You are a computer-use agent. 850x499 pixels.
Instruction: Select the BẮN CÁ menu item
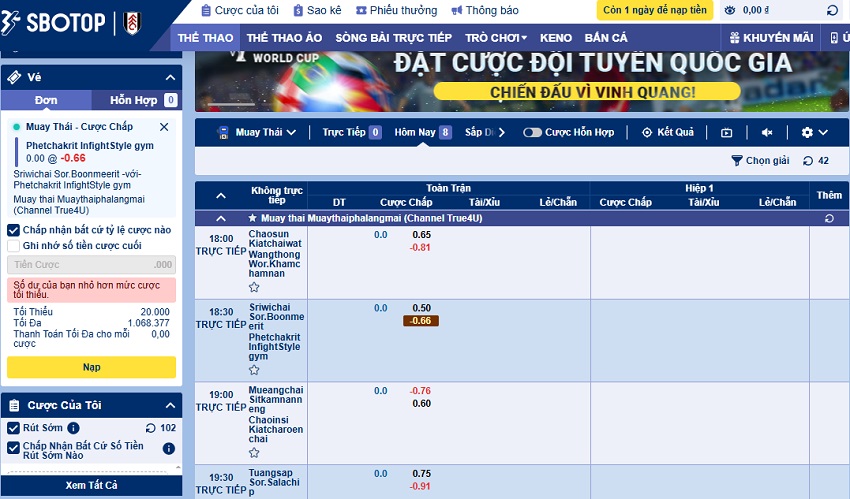click(x=606, y=38)
